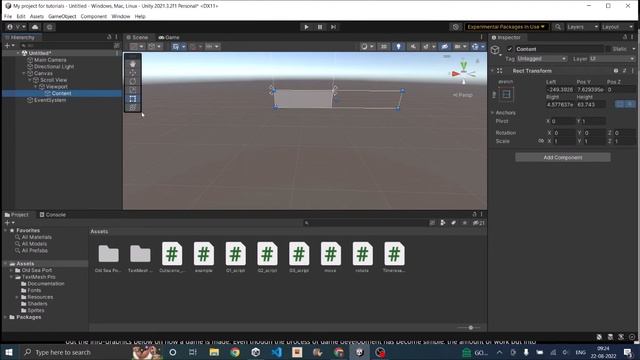This screenshot has width=640, height=360.
Task: Collapse the Rect Transform component
Action: [492, 71]
